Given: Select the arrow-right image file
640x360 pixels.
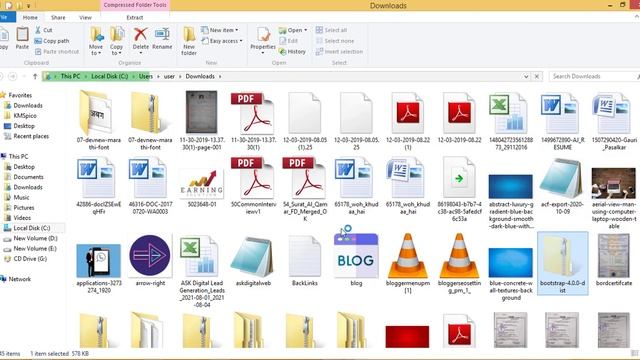Looking at the screenshot, I should (x=150, y=260).
